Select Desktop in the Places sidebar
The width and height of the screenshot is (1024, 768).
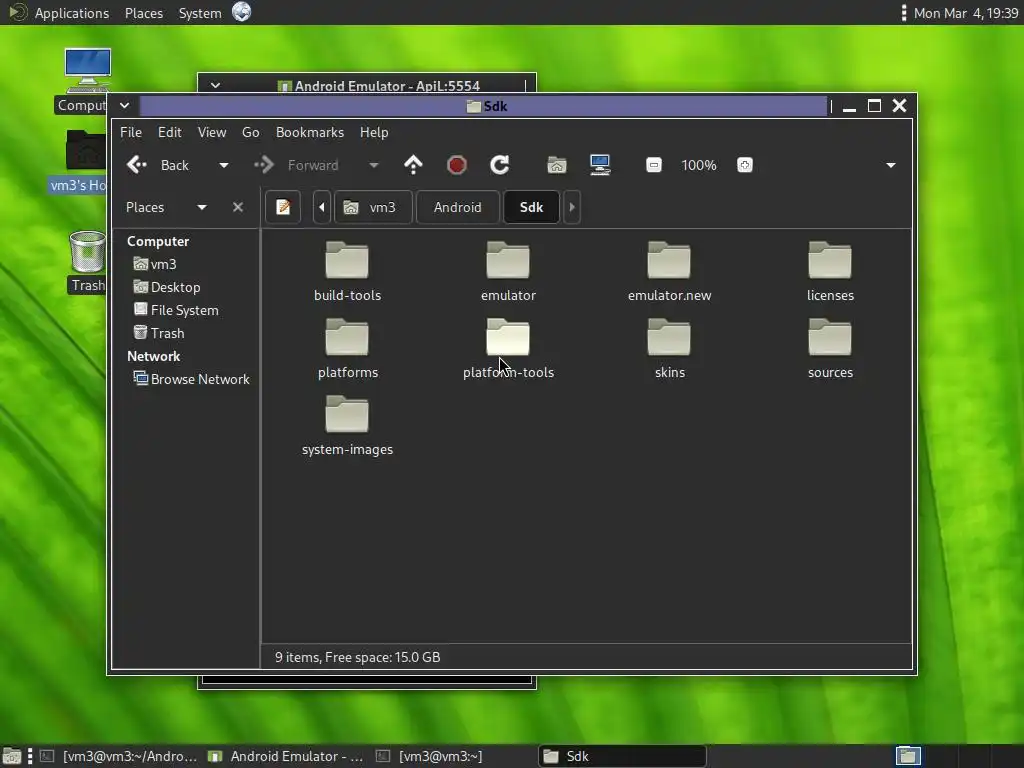click(x=167, y=287)
